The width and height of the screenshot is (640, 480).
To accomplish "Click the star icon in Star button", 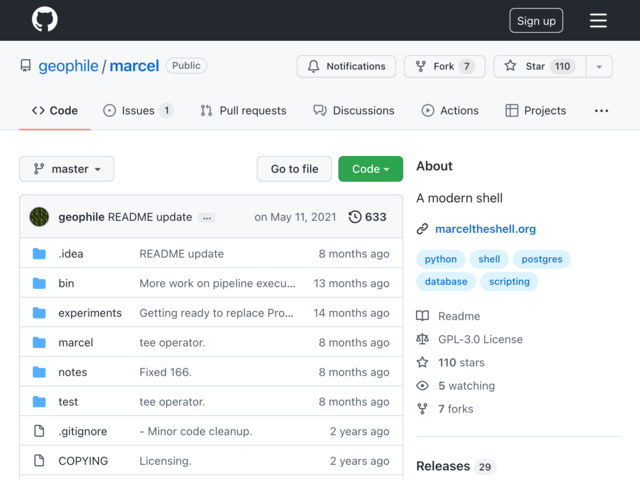I will click(510, 66).
